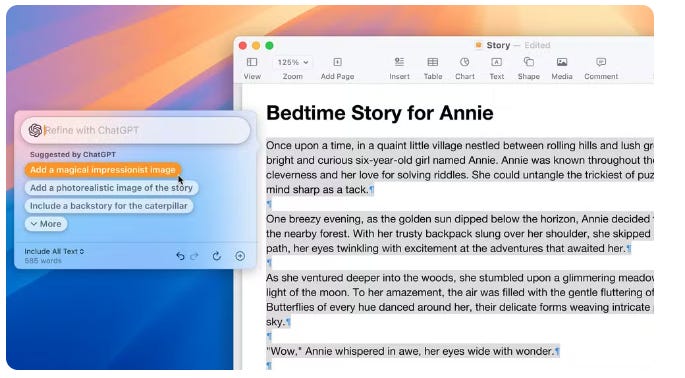Image resolution: width=685 pixels, height=378 pixels.
Task: Click the Suggested by ChatGPT label
Action: click(73, 154)
